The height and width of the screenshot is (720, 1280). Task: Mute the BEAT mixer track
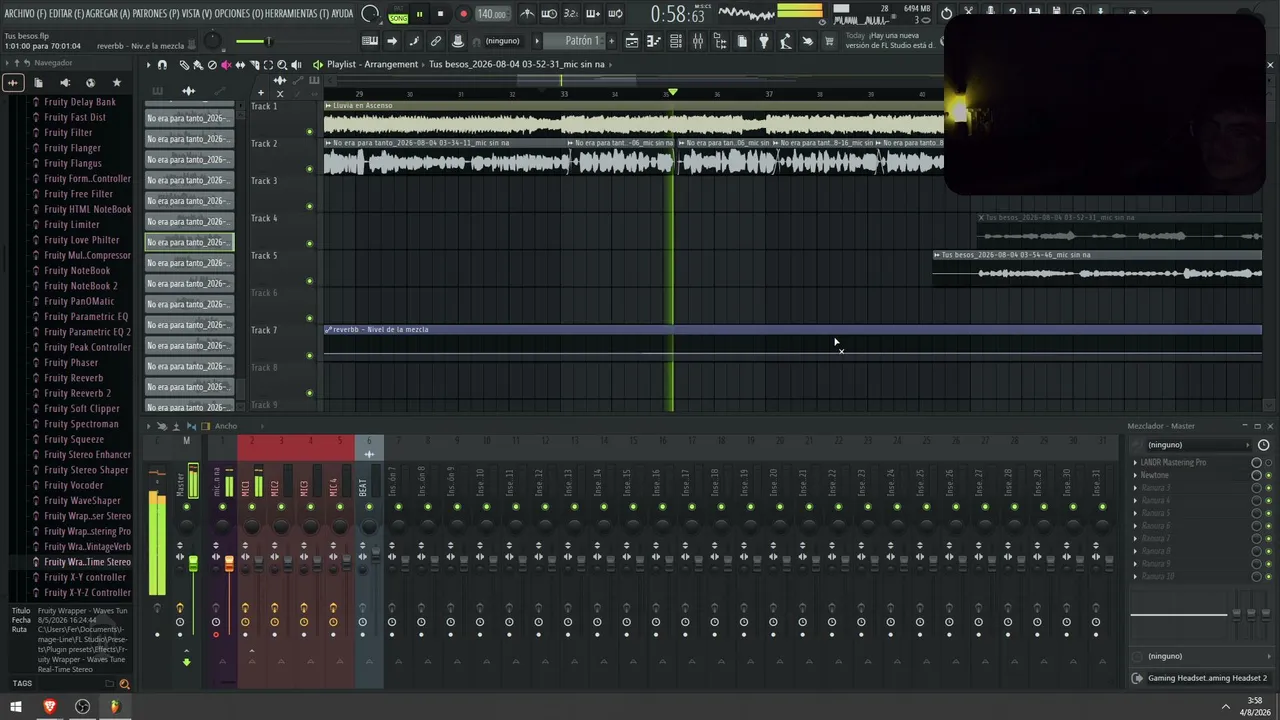pos(369,507)
